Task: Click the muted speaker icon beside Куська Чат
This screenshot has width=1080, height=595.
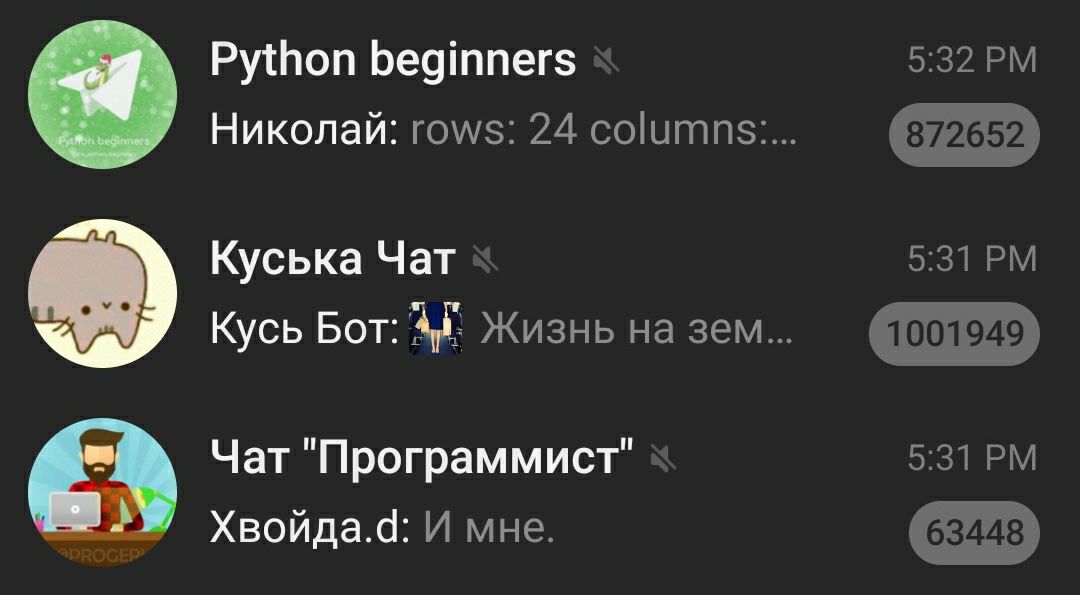Action: coord(486,260)
